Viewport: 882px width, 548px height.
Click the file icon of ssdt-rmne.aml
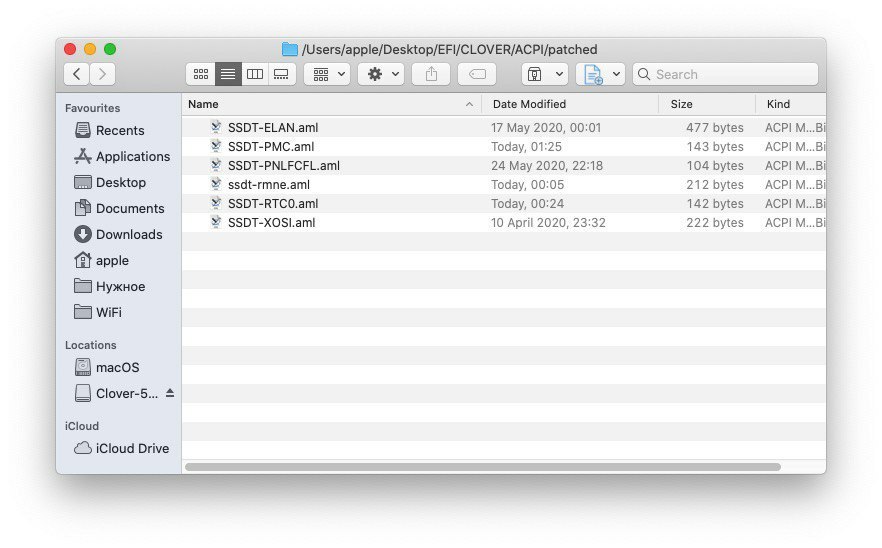(215, 184)
